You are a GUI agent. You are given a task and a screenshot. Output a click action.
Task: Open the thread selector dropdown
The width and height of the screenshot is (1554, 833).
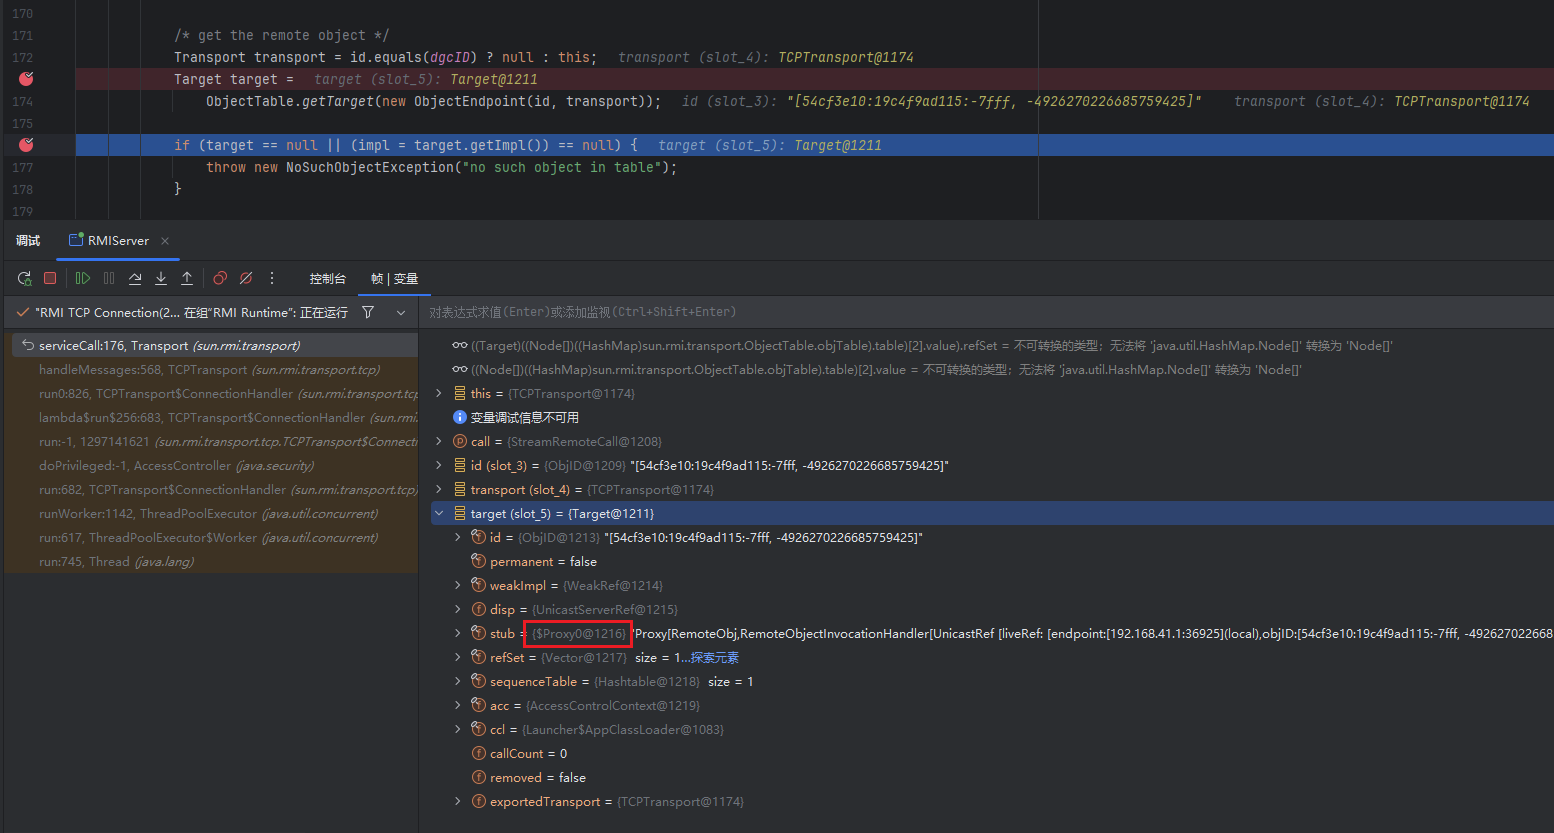tap(401, 313)
